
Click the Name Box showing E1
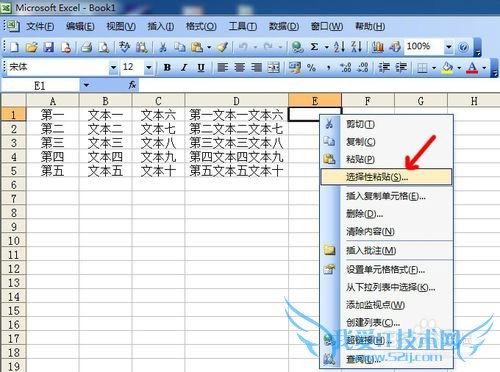pyautogui.click(x=40, y=86)
